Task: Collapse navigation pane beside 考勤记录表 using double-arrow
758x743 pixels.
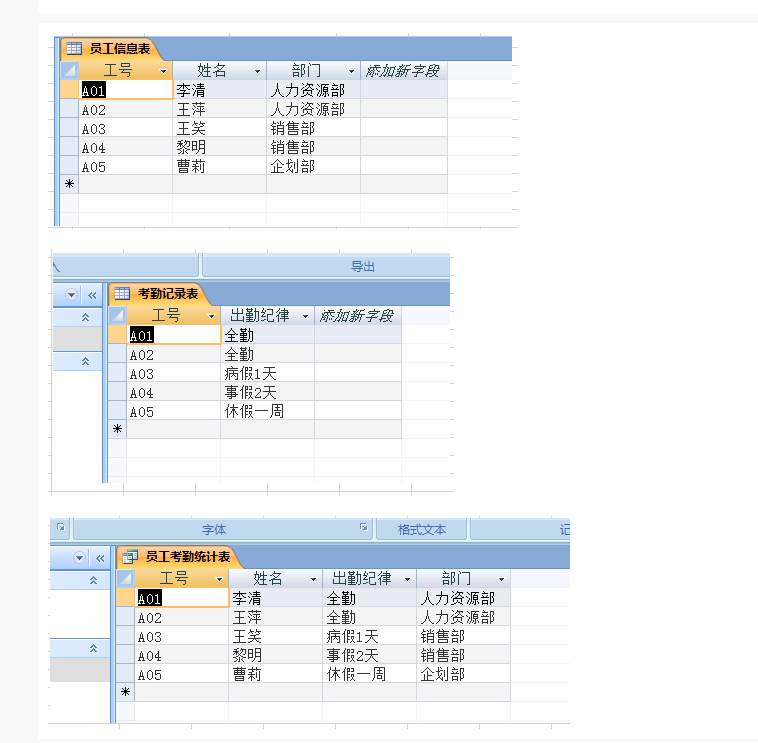Action: 93,295
